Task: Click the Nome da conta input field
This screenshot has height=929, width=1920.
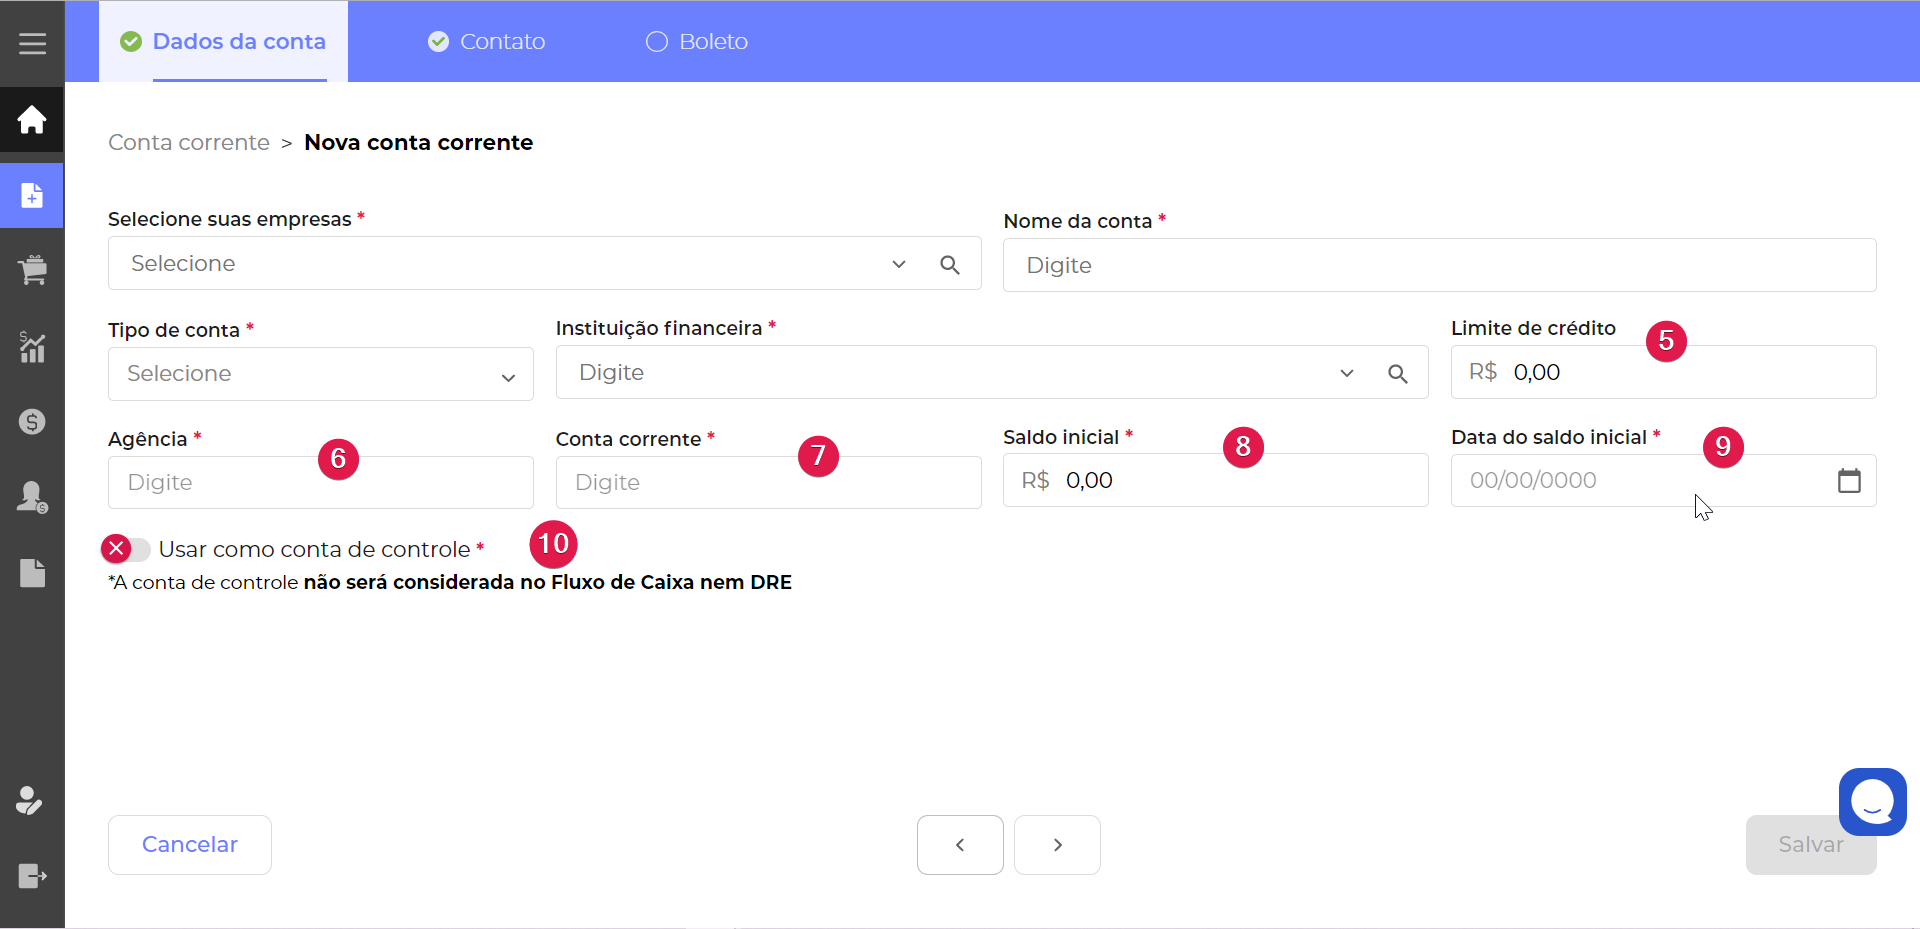Action: tap(1439, 266)
